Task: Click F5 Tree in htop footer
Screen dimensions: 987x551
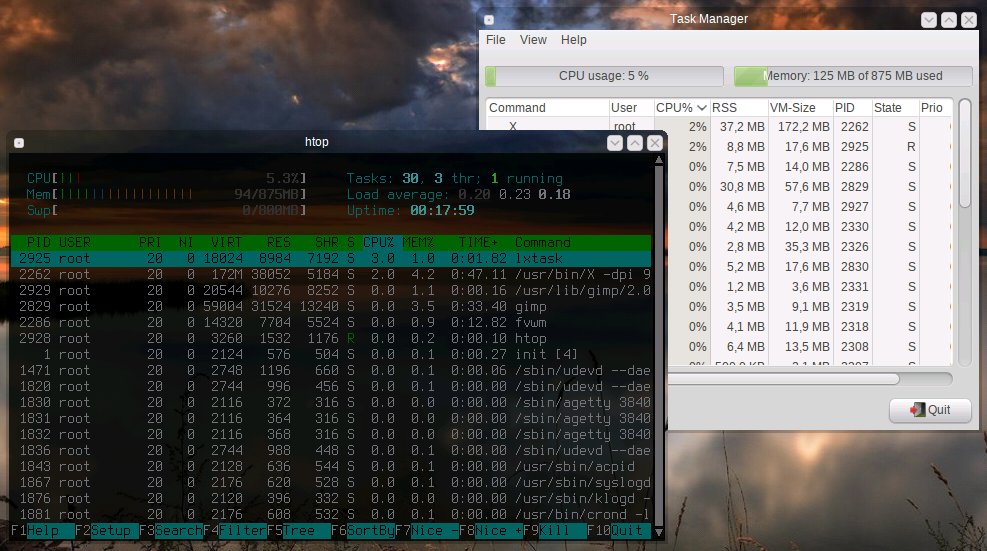Action: click(299, 531)
